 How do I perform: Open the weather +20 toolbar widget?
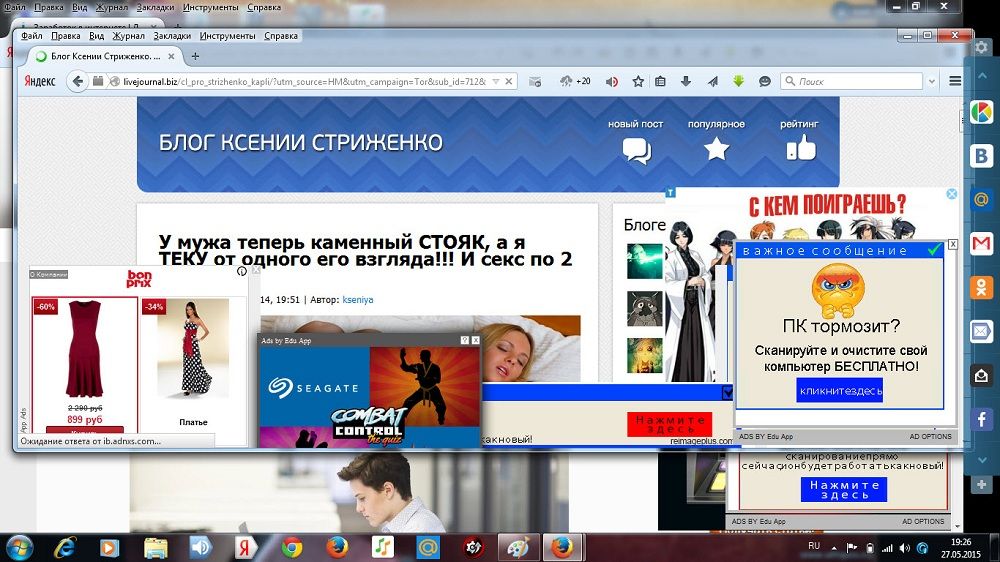pyautogui.click(x=575, y=81)
